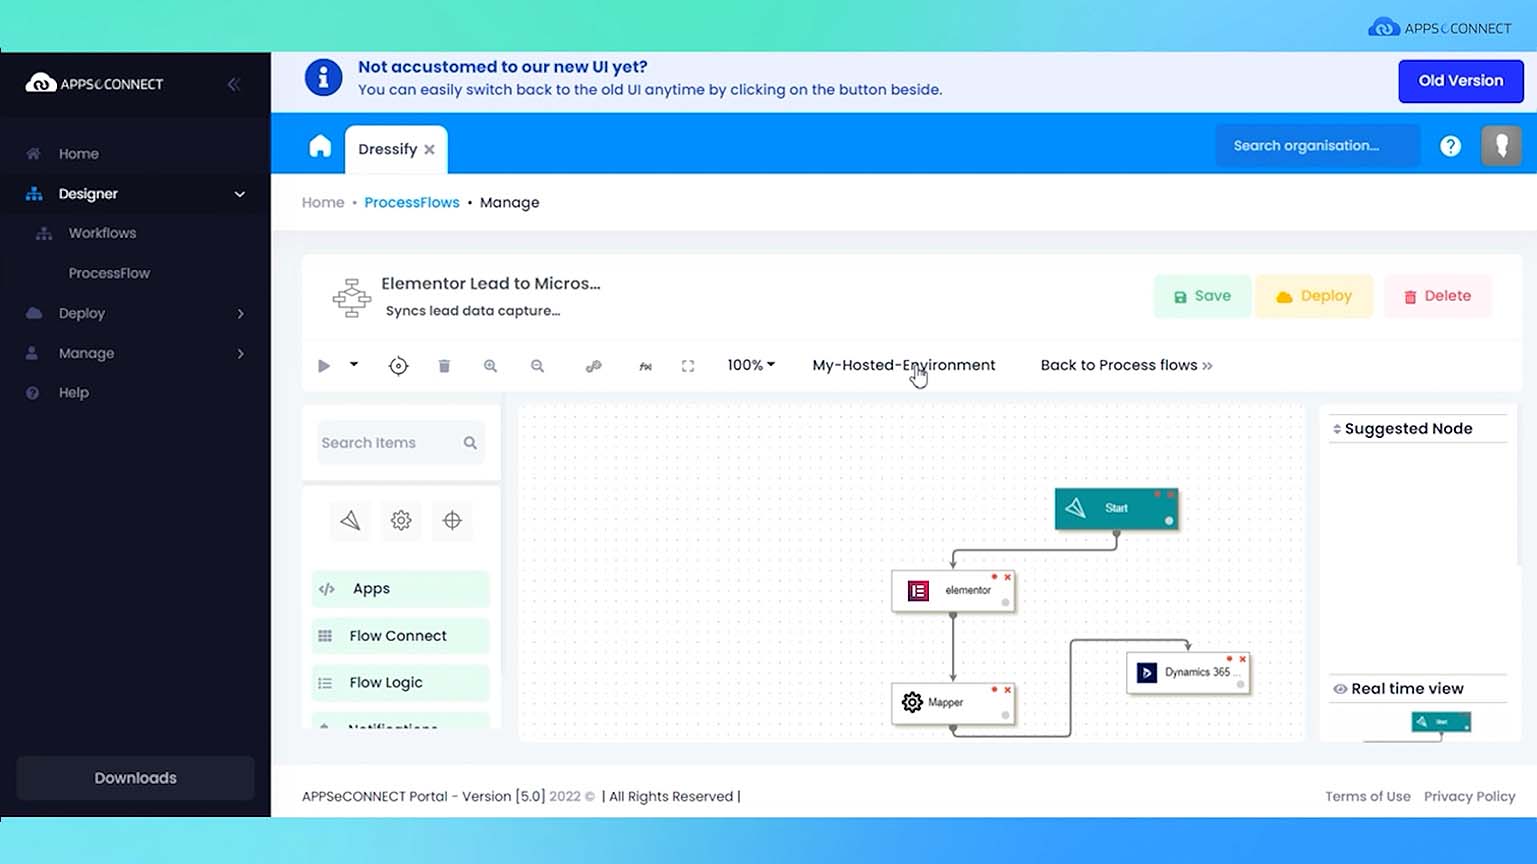The image size is (1537, 864).
Task: Click the Elementor Lead to Micros... title
Action: tap(491, 284)
